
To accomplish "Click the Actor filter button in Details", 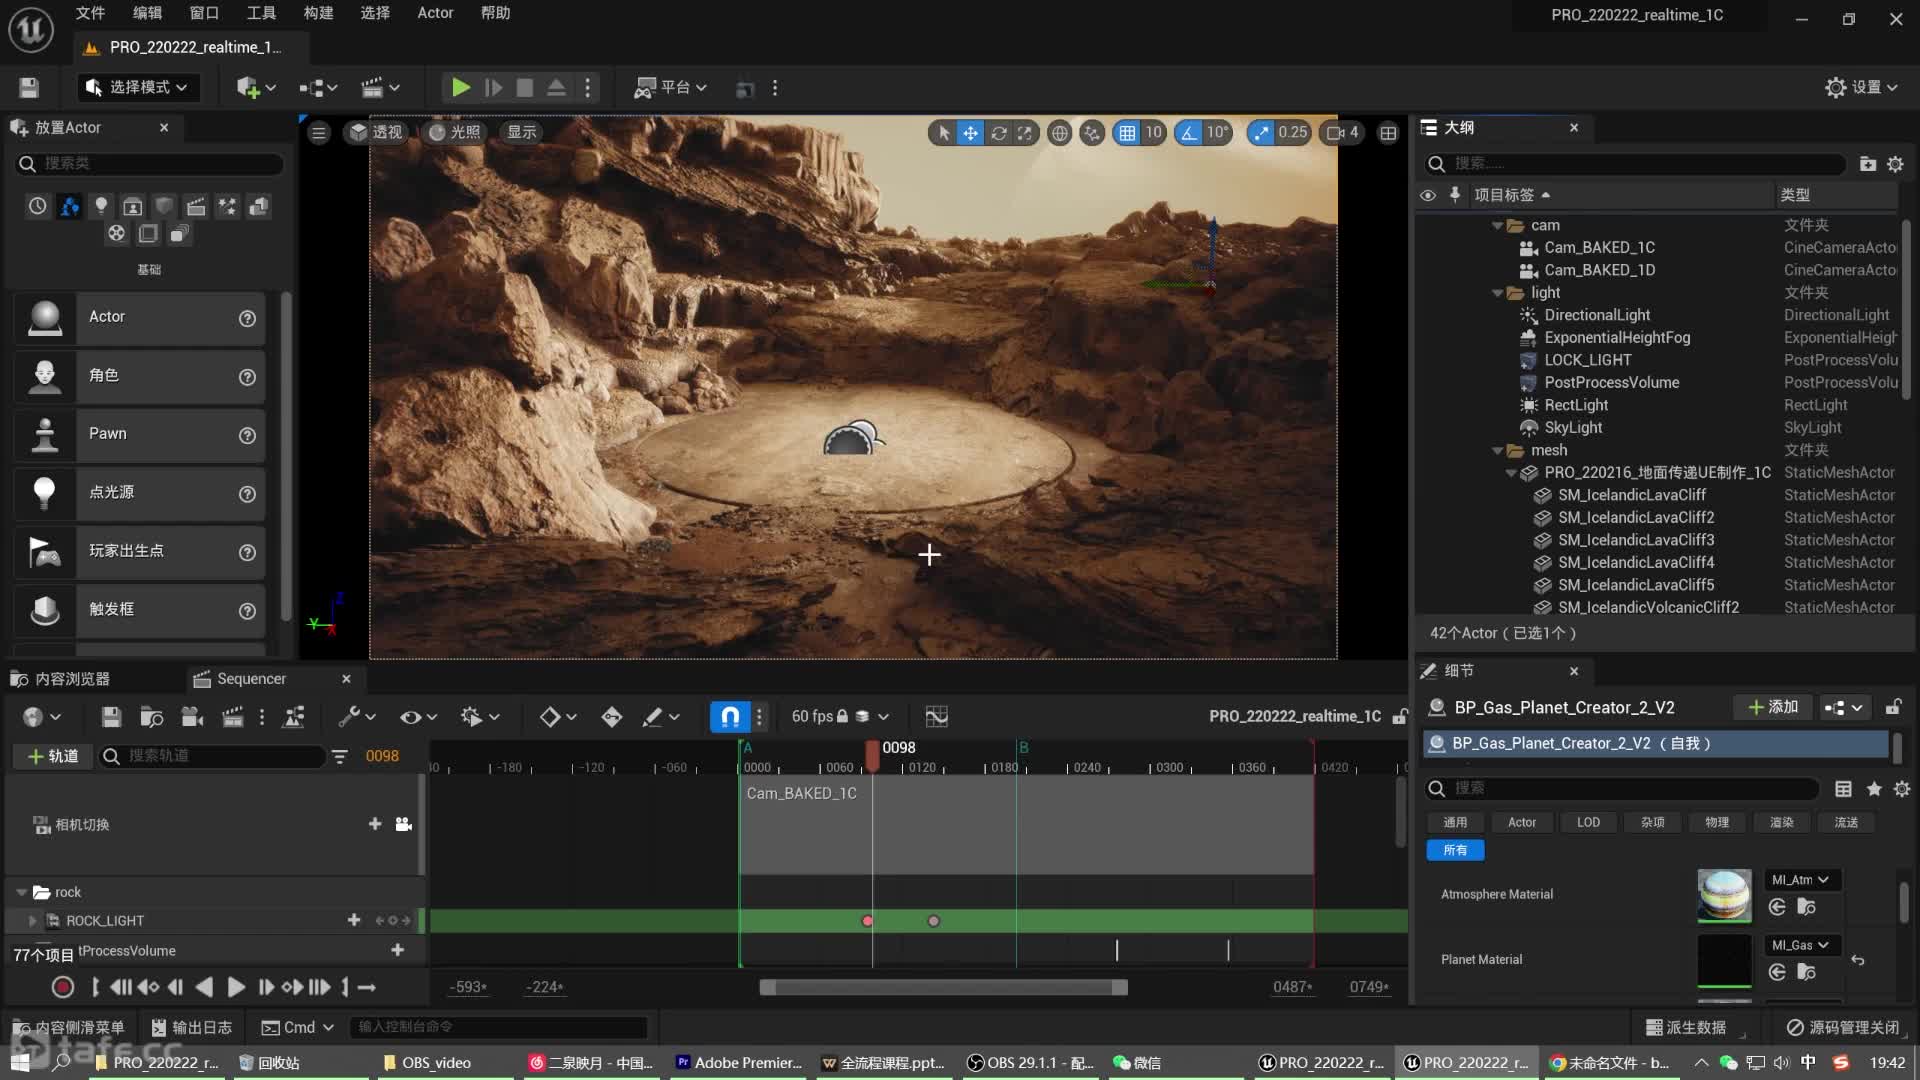I will tap(1521, 822).
